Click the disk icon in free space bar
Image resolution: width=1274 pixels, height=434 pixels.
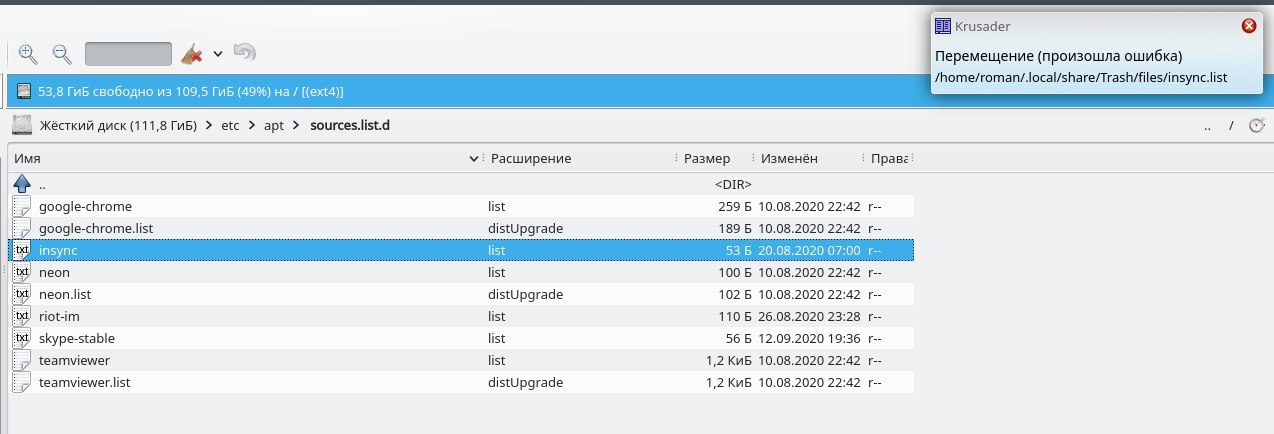(x=23, y=91)
